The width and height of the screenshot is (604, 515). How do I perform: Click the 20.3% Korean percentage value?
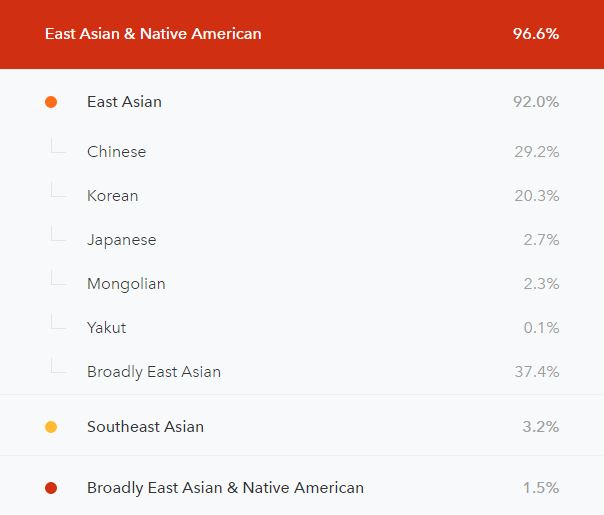tap(537, 196)
